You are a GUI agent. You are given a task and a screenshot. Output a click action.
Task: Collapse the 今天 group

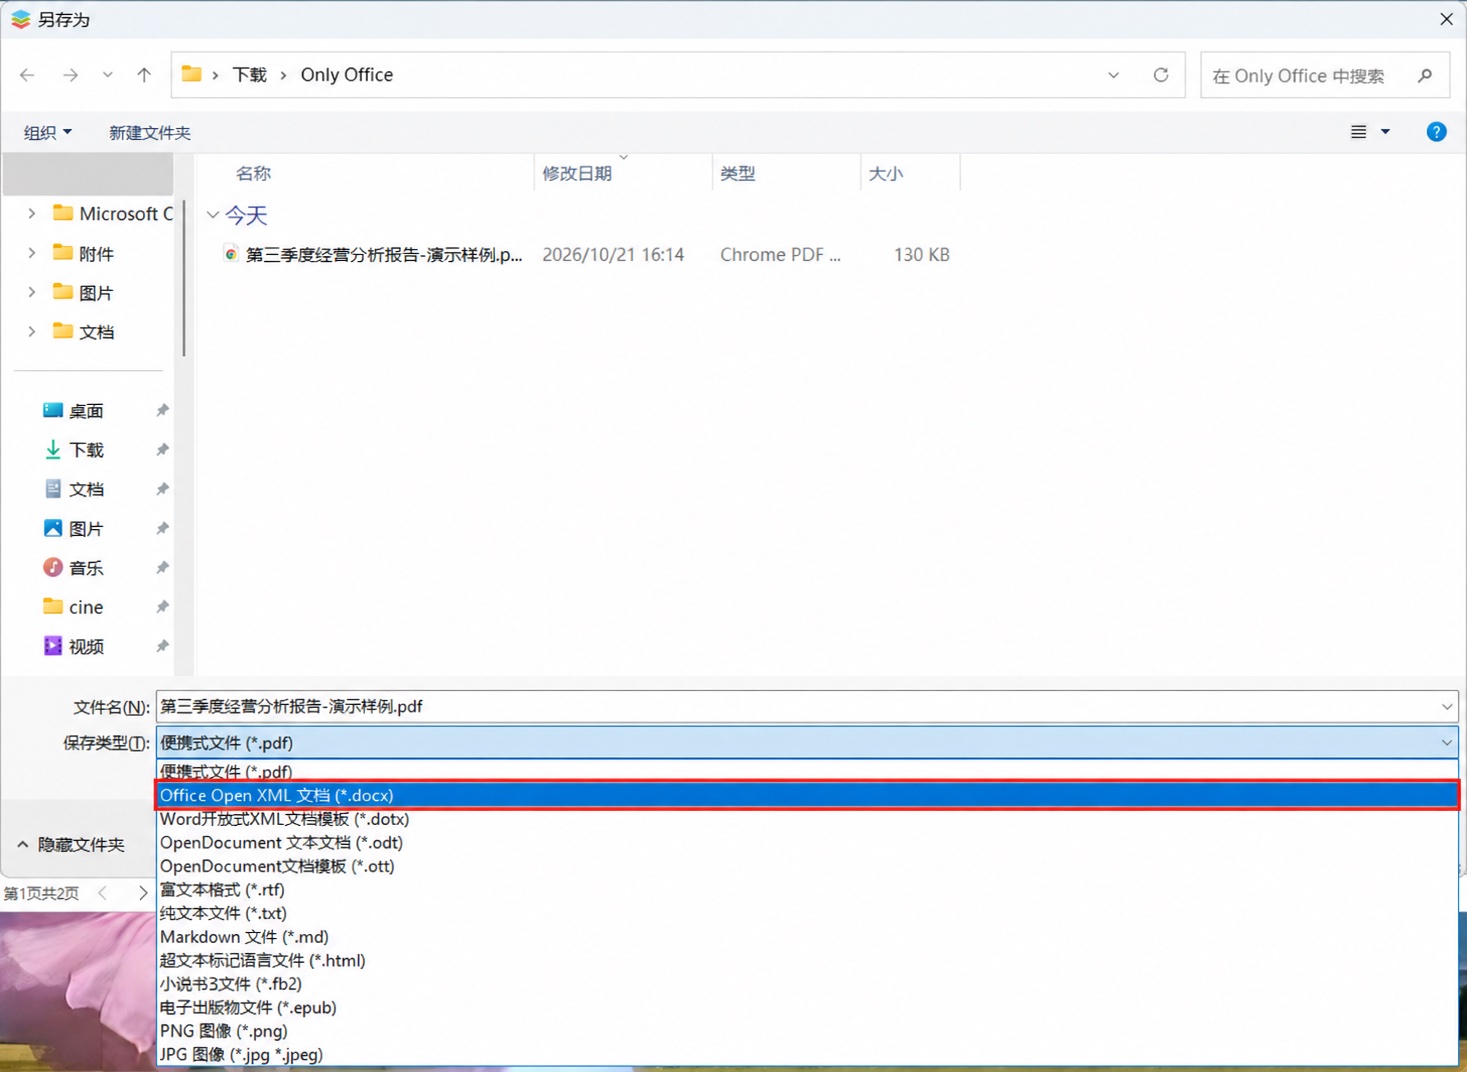point(213,215)
